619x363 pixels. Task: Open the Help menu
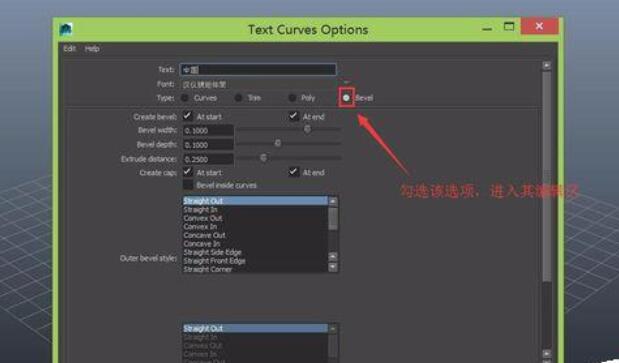tap(92, 49)
